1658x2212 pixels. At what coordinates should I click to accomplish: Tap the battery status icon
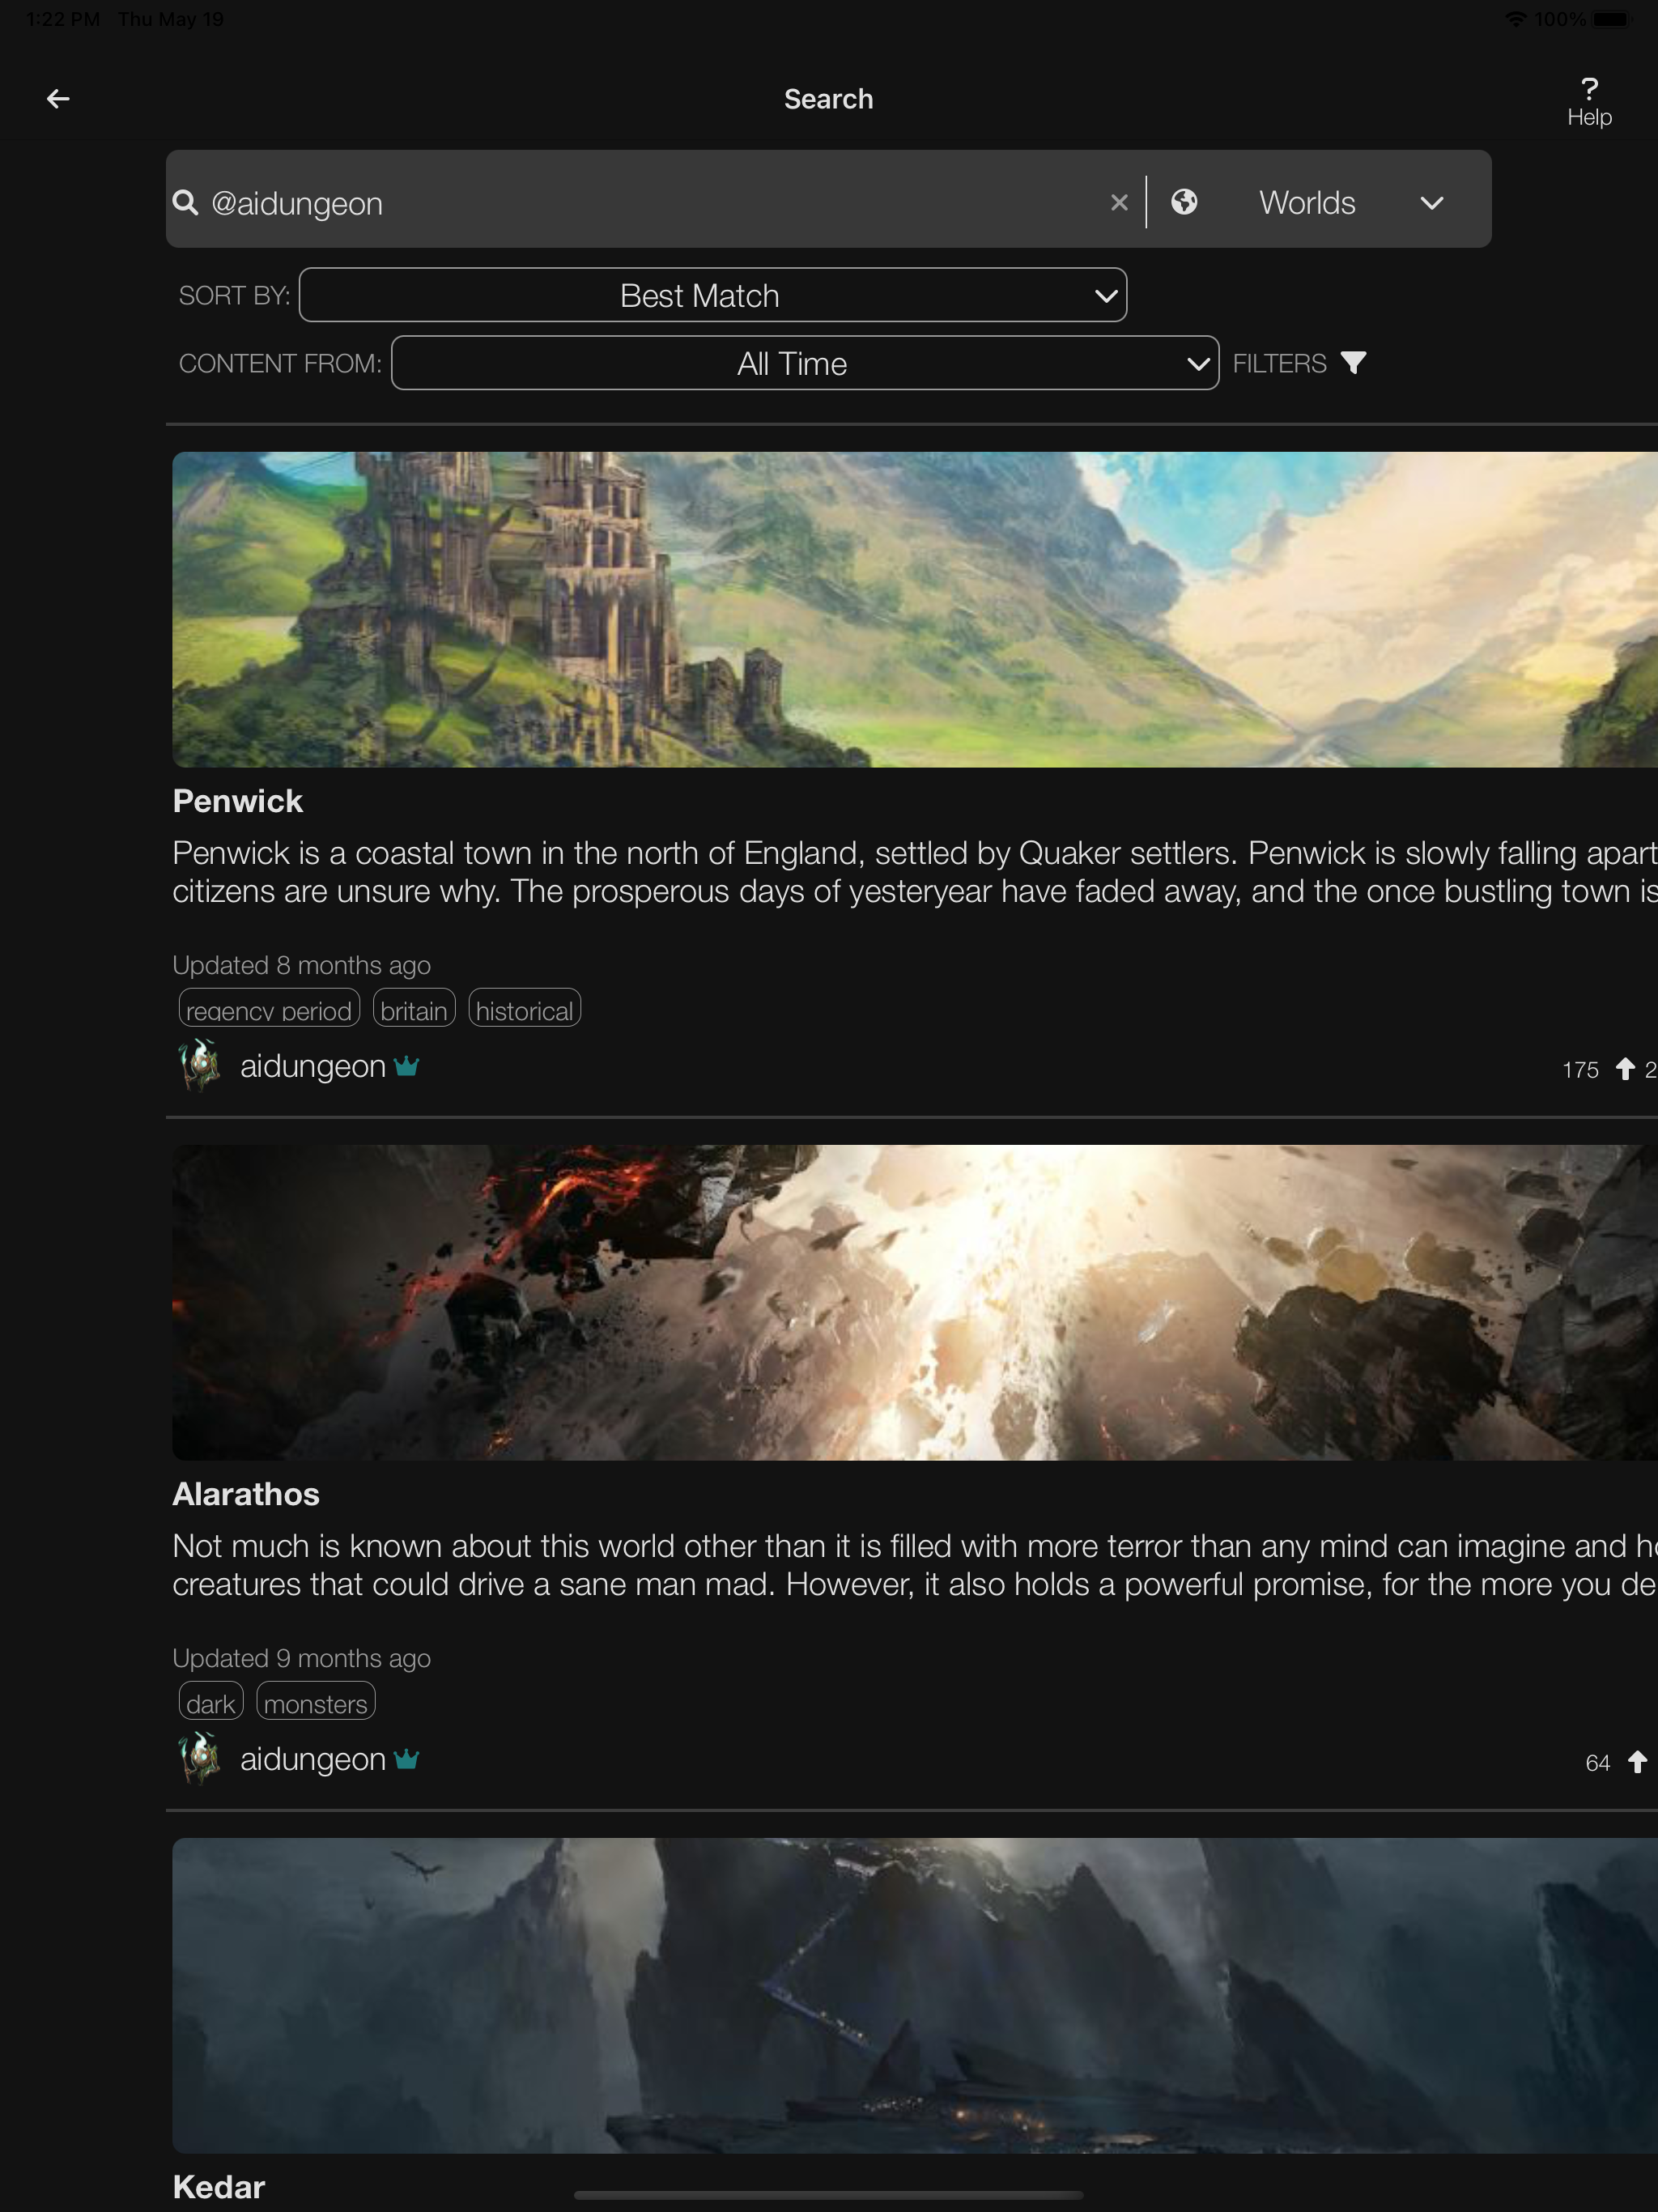click(1612, 19)
